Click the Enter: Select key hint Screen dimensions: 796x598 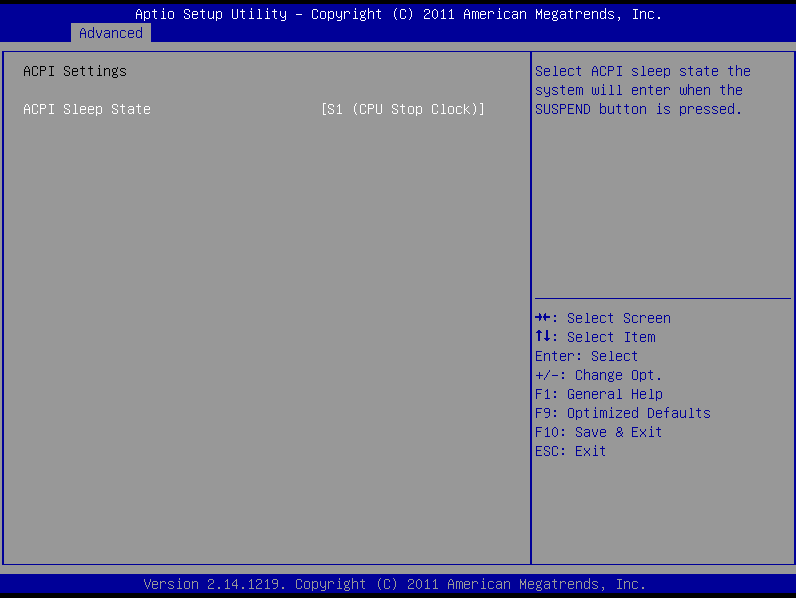[586, 356]
